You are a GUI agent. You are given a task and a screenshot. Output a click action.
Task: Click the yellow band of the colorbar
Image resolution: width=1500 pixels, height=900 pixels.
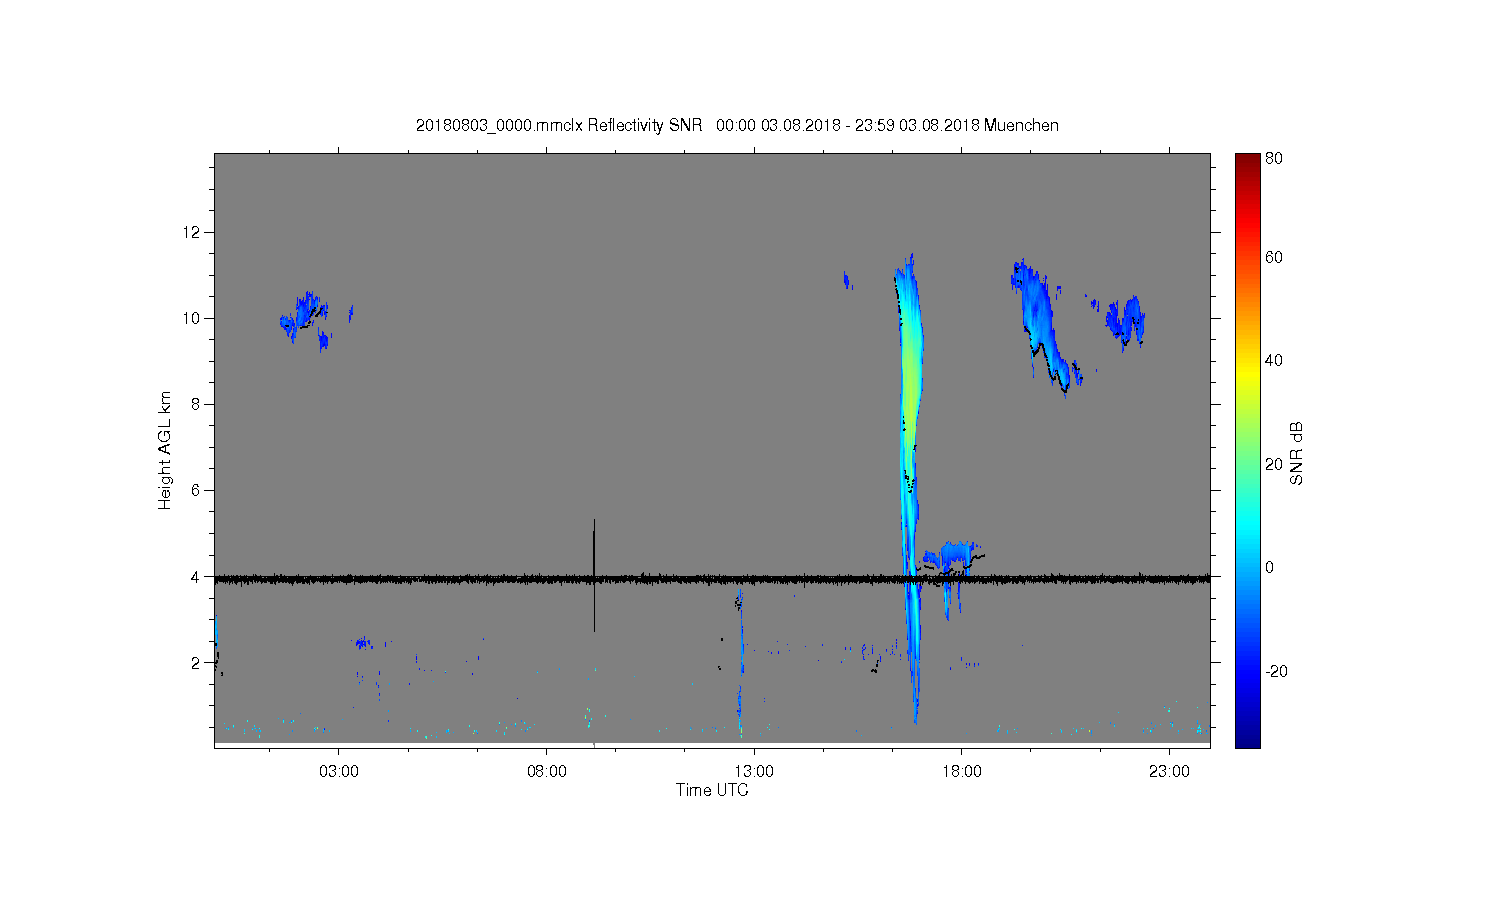tap(1247, 375)
